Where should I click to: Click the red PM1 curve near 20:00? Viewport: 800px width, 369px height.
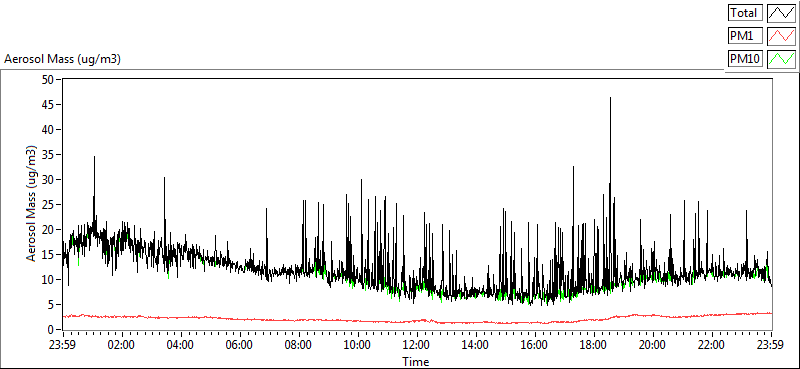pos(653,316)
